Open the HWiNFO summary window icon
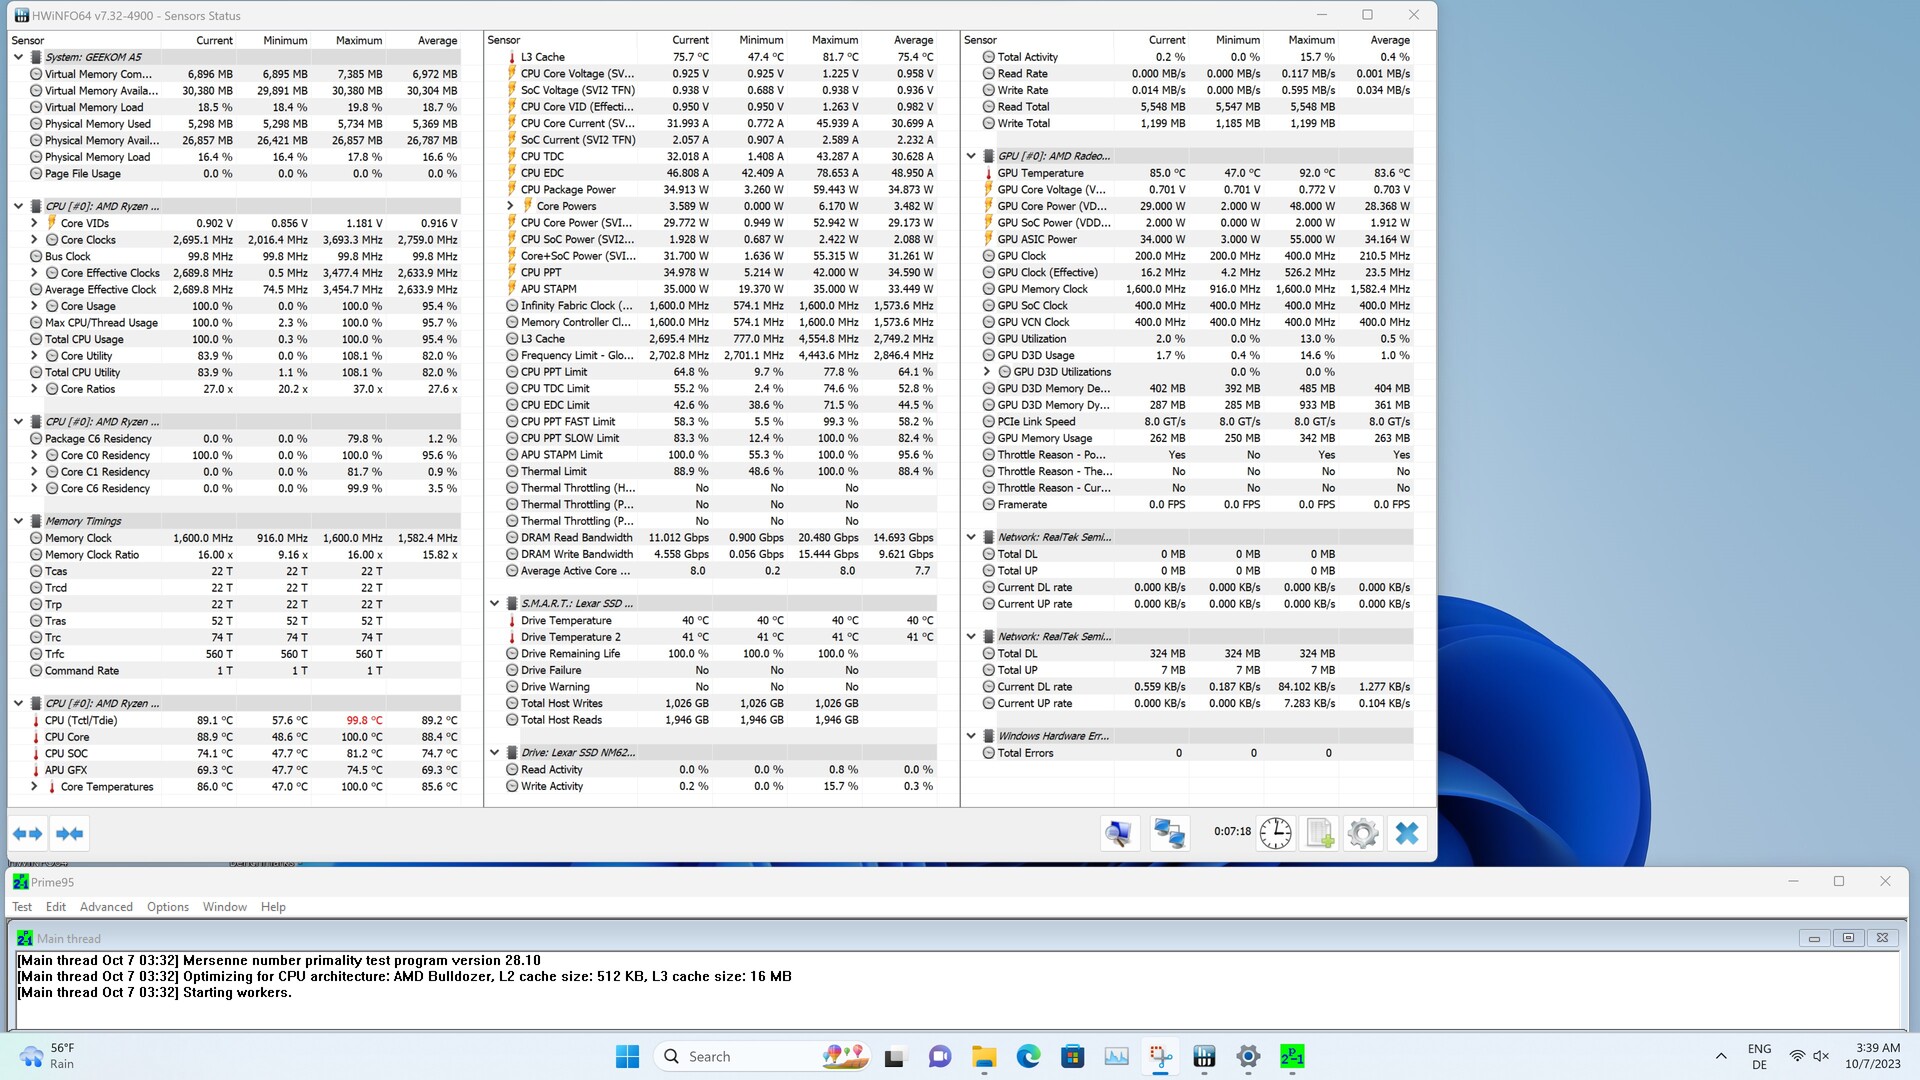 coord(1119,832)
